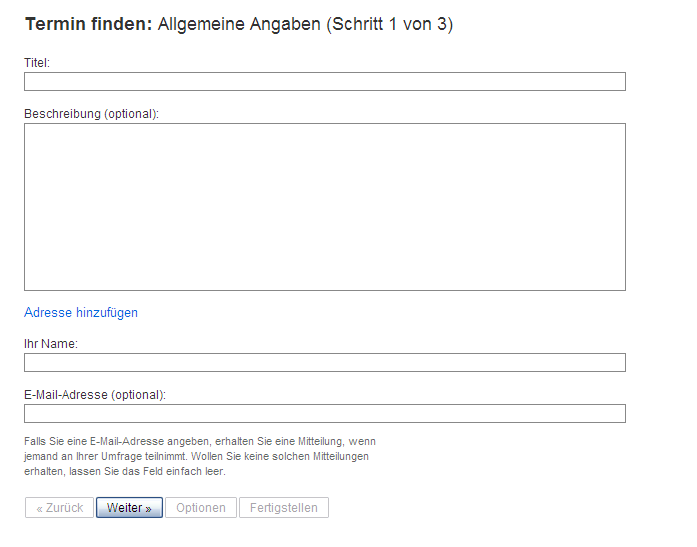Screen dimensions: 697x547
Task: Click the word Beschreibung in its label
Action: (62, 114)
